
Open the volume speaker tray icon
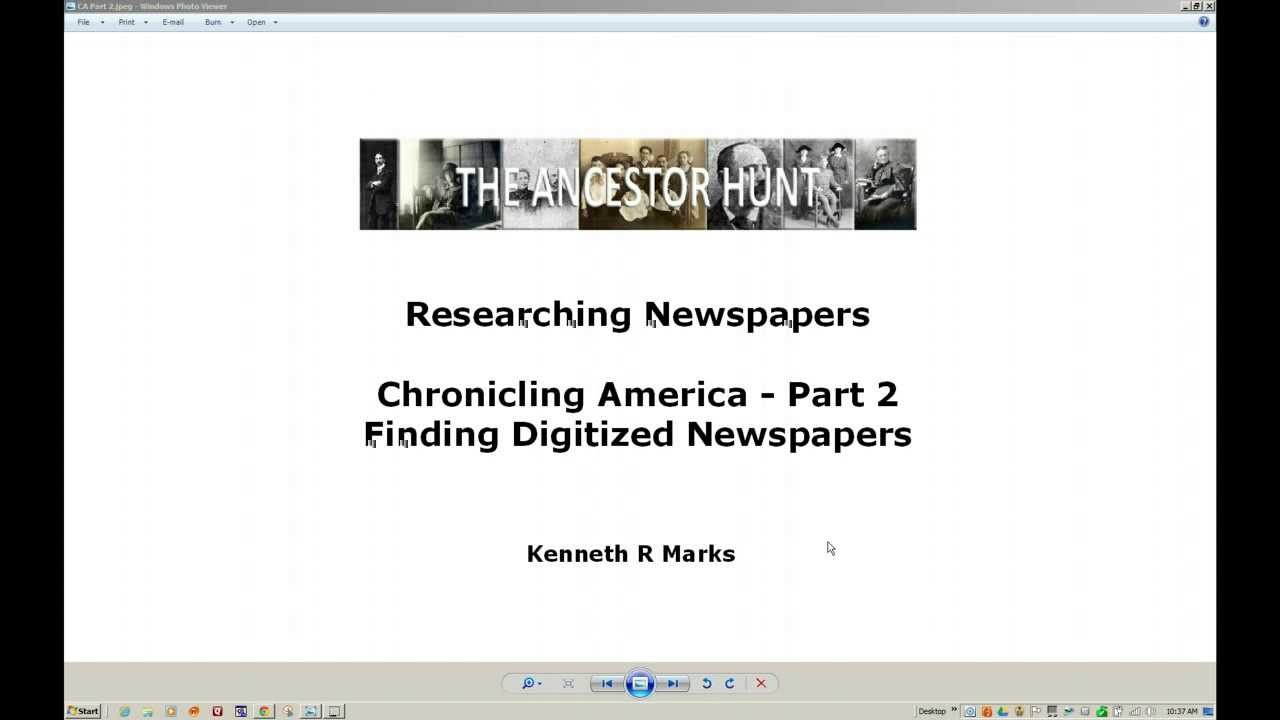(1151, 711)
